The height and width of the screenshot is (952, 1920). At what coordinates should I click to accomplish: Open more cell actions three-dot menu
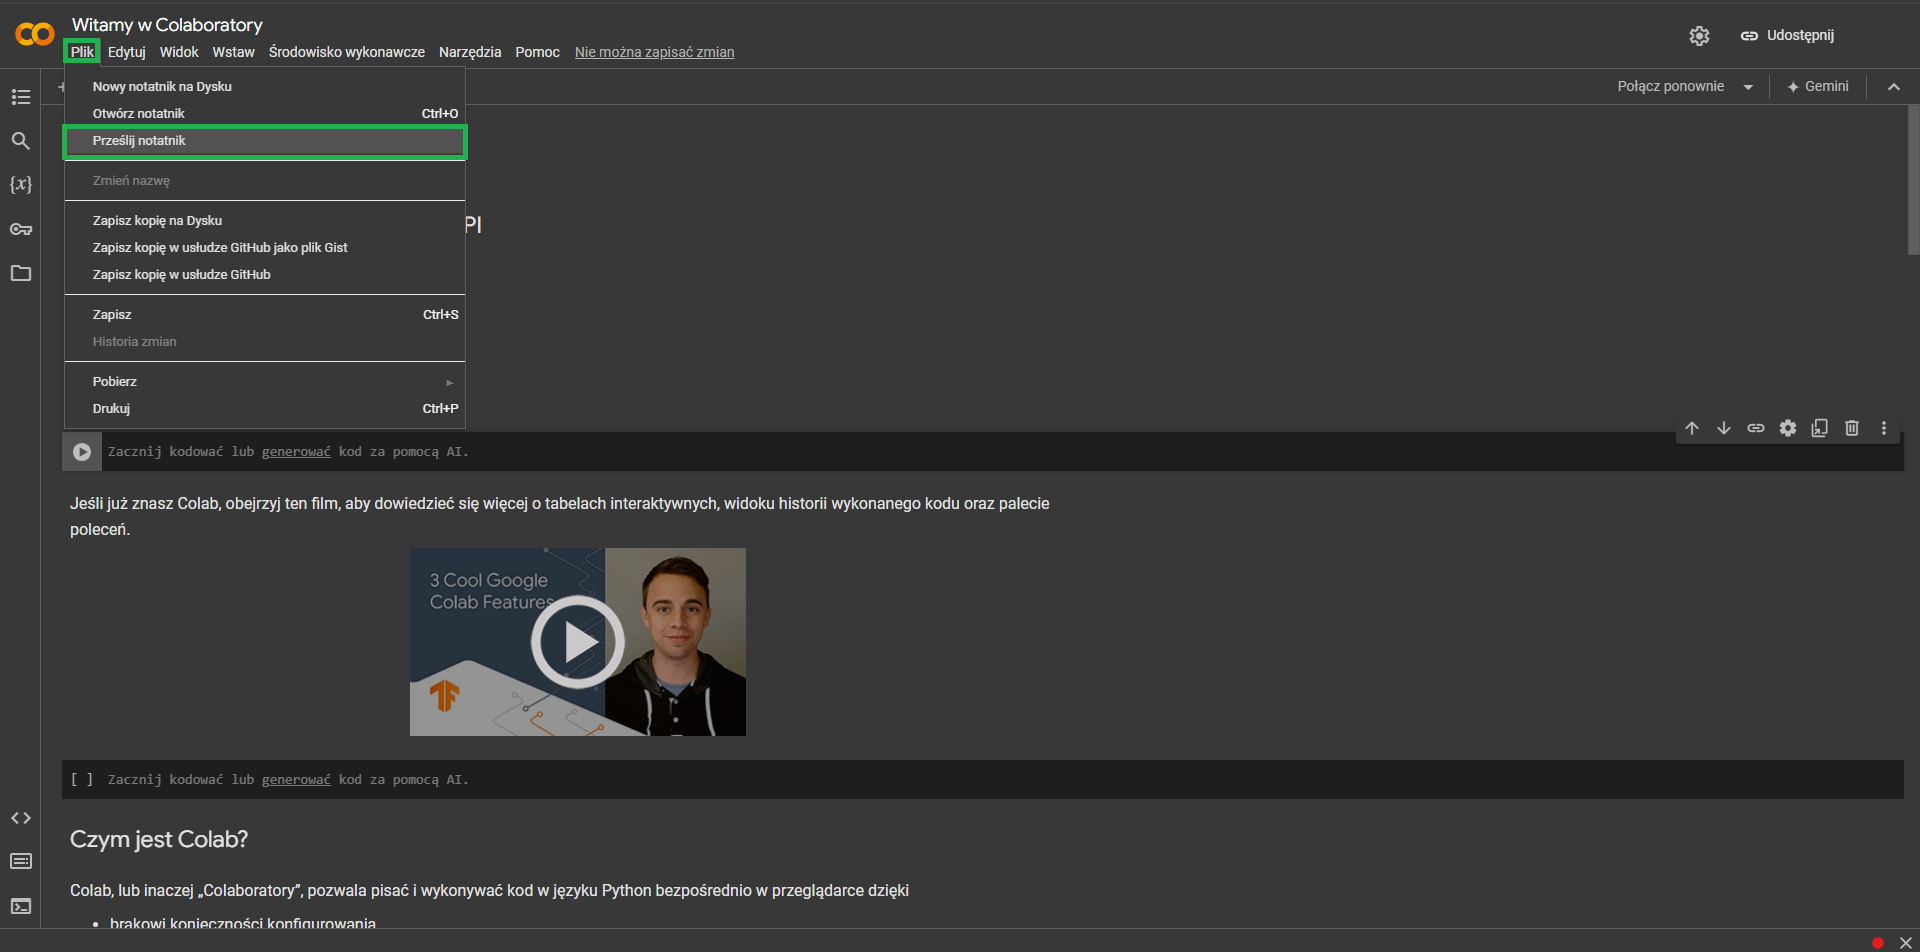pos(1884,428)
